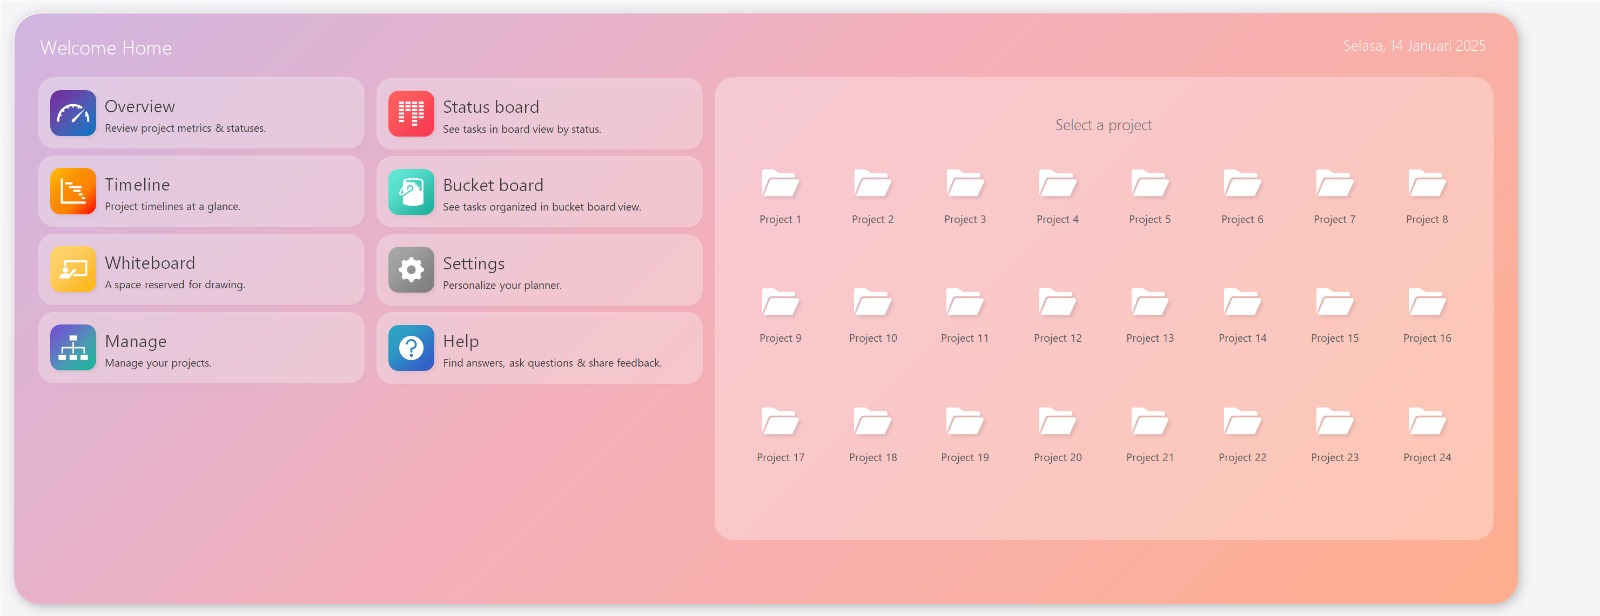The height and width of the screenshot is (616, 1600).
Task: Open the Project 1 folder
Action: (x=780, y=184)
